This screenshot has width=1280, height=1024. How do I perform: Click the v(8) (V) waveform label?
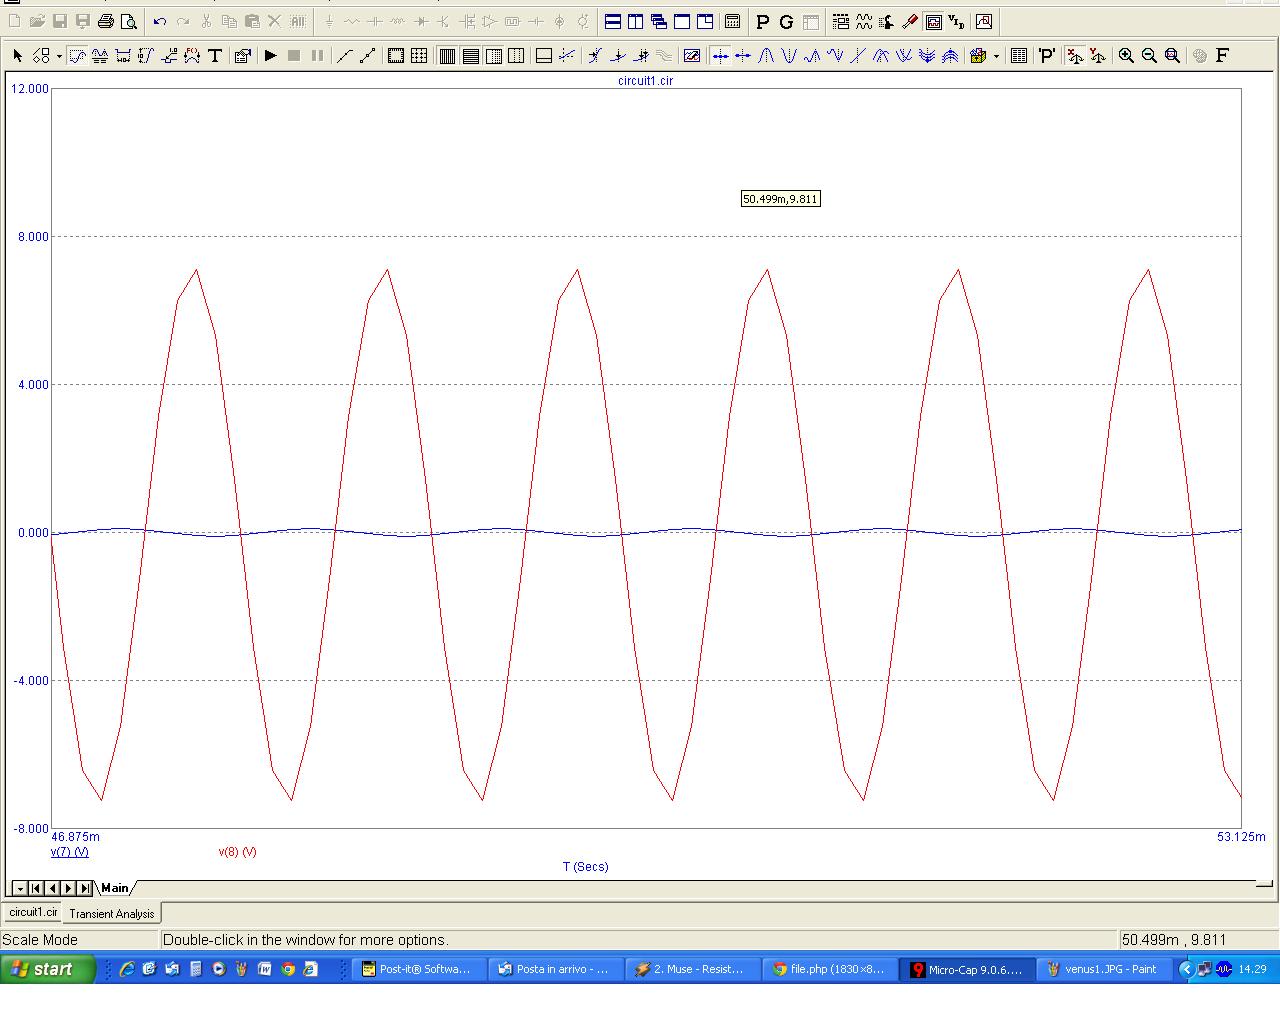(x=237, y=852)
